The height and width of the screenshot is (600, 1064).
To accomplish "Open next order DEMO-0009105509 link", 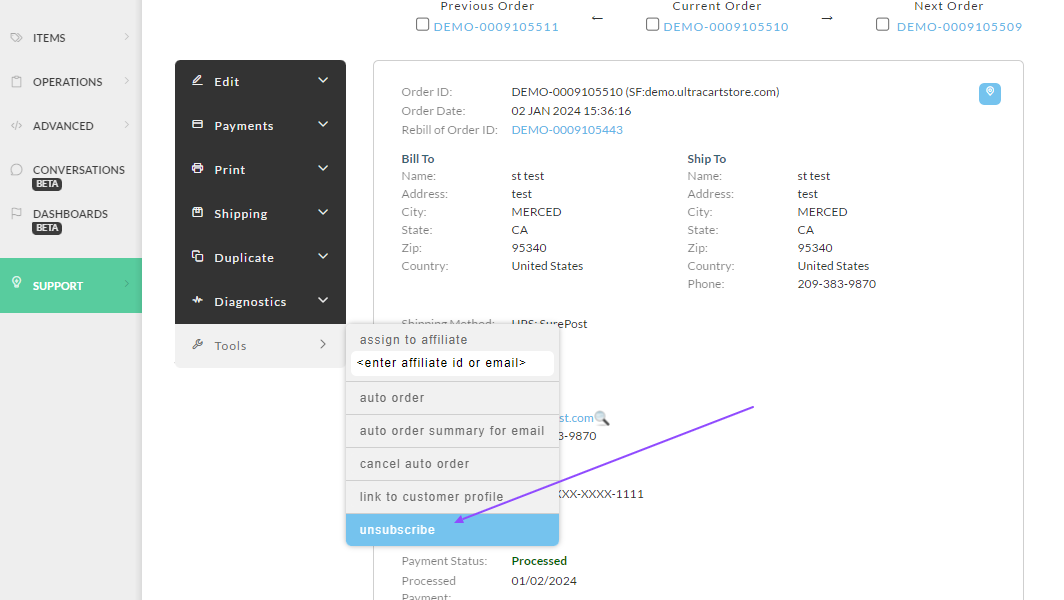I will pos(959,26).
